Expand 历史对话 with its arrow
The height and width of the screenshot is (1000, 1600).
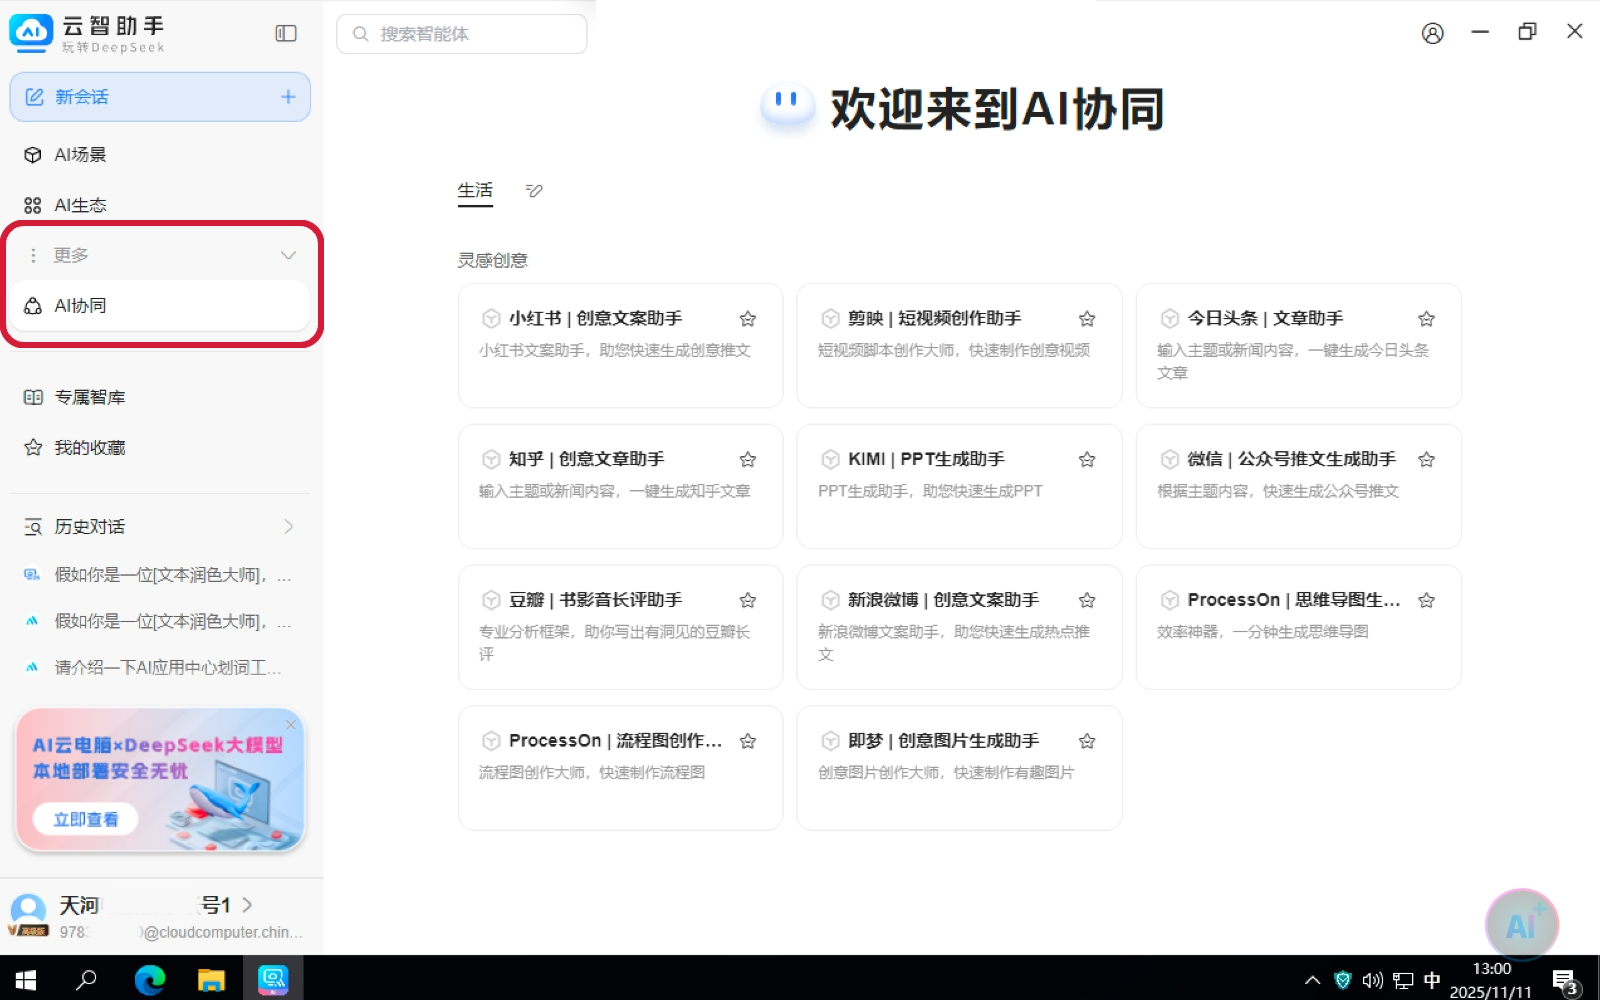click(x=288, y=527)
